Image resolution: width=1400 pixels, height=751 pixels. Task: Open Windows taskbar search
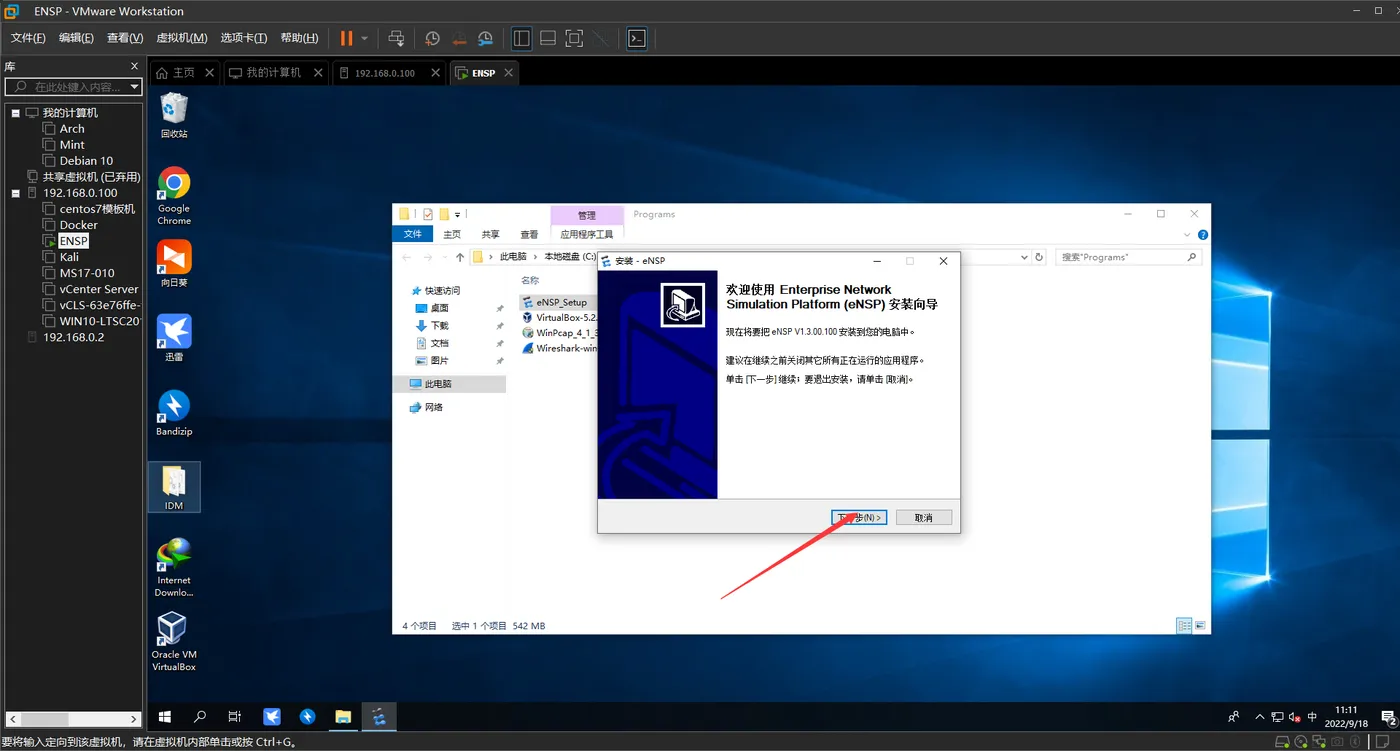[200, 717]
